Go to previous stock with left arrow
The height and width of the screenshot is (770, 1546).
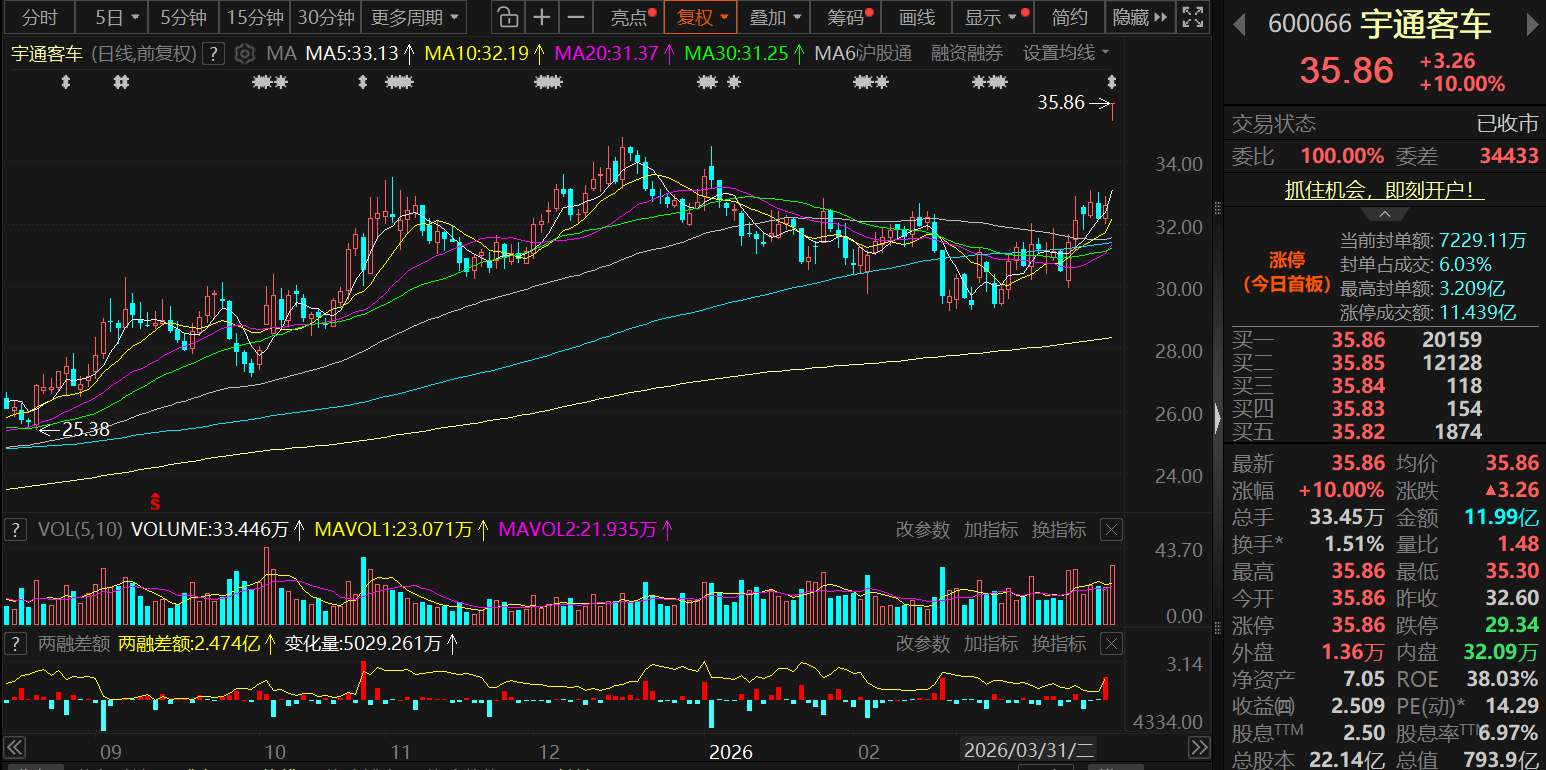click(x=1239, y=23)
